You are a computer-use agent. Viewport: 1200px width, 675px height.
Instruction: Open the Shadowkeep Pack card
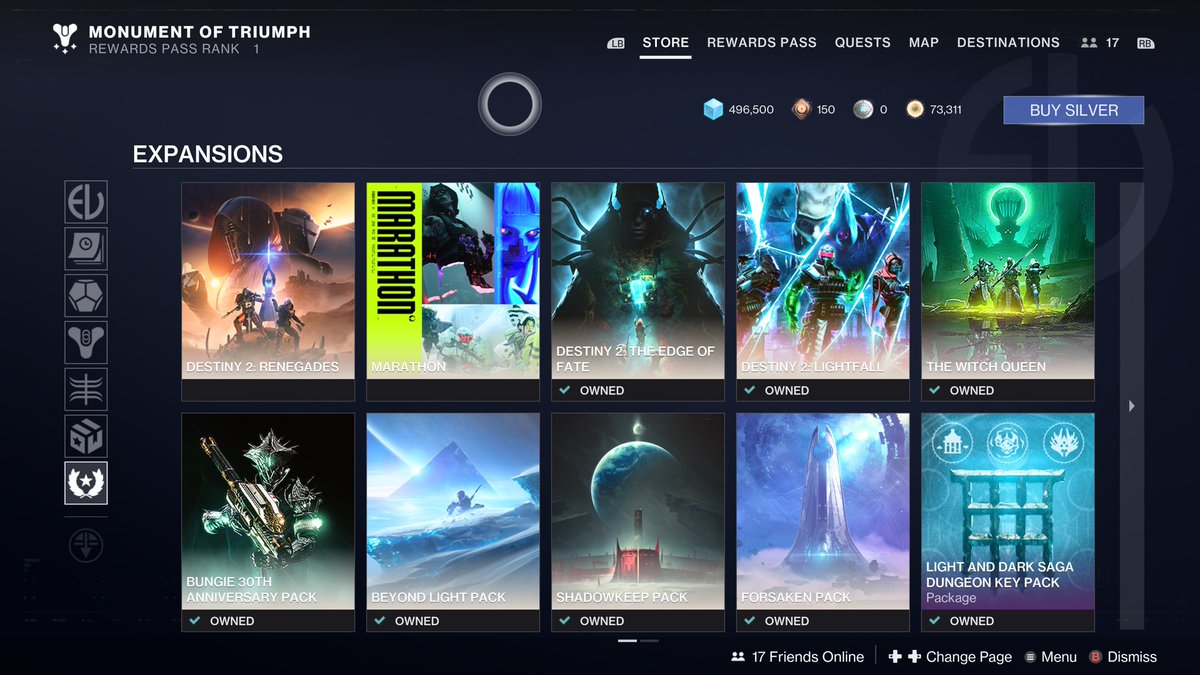click(638, 522)
